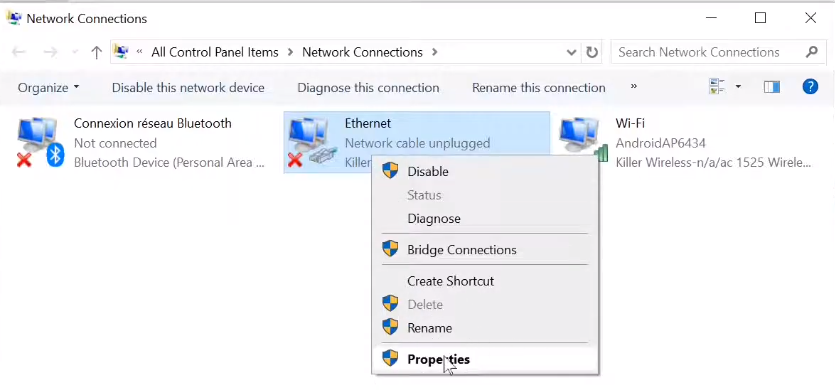This screenshot has width=835, height=390.
Task: Click the Connexion réseau Bluetooth label
Action: [x=152, y=124]
